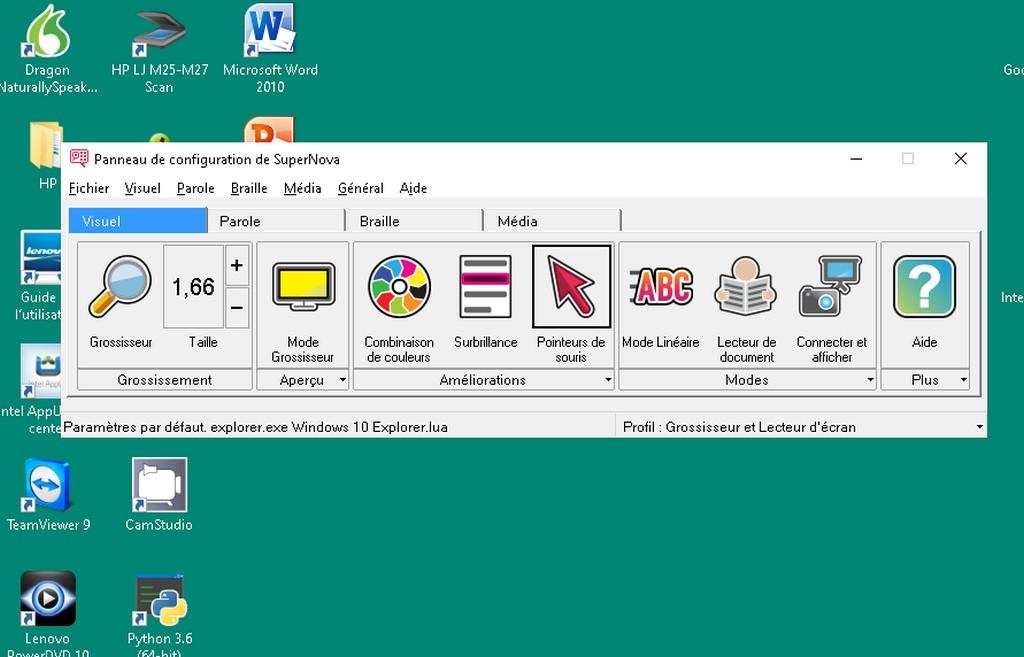The height and width of the screenshot is (657, 1024).
Task: Switch to the Média tab
Action: pyautogui.click(x=552, y=221)
